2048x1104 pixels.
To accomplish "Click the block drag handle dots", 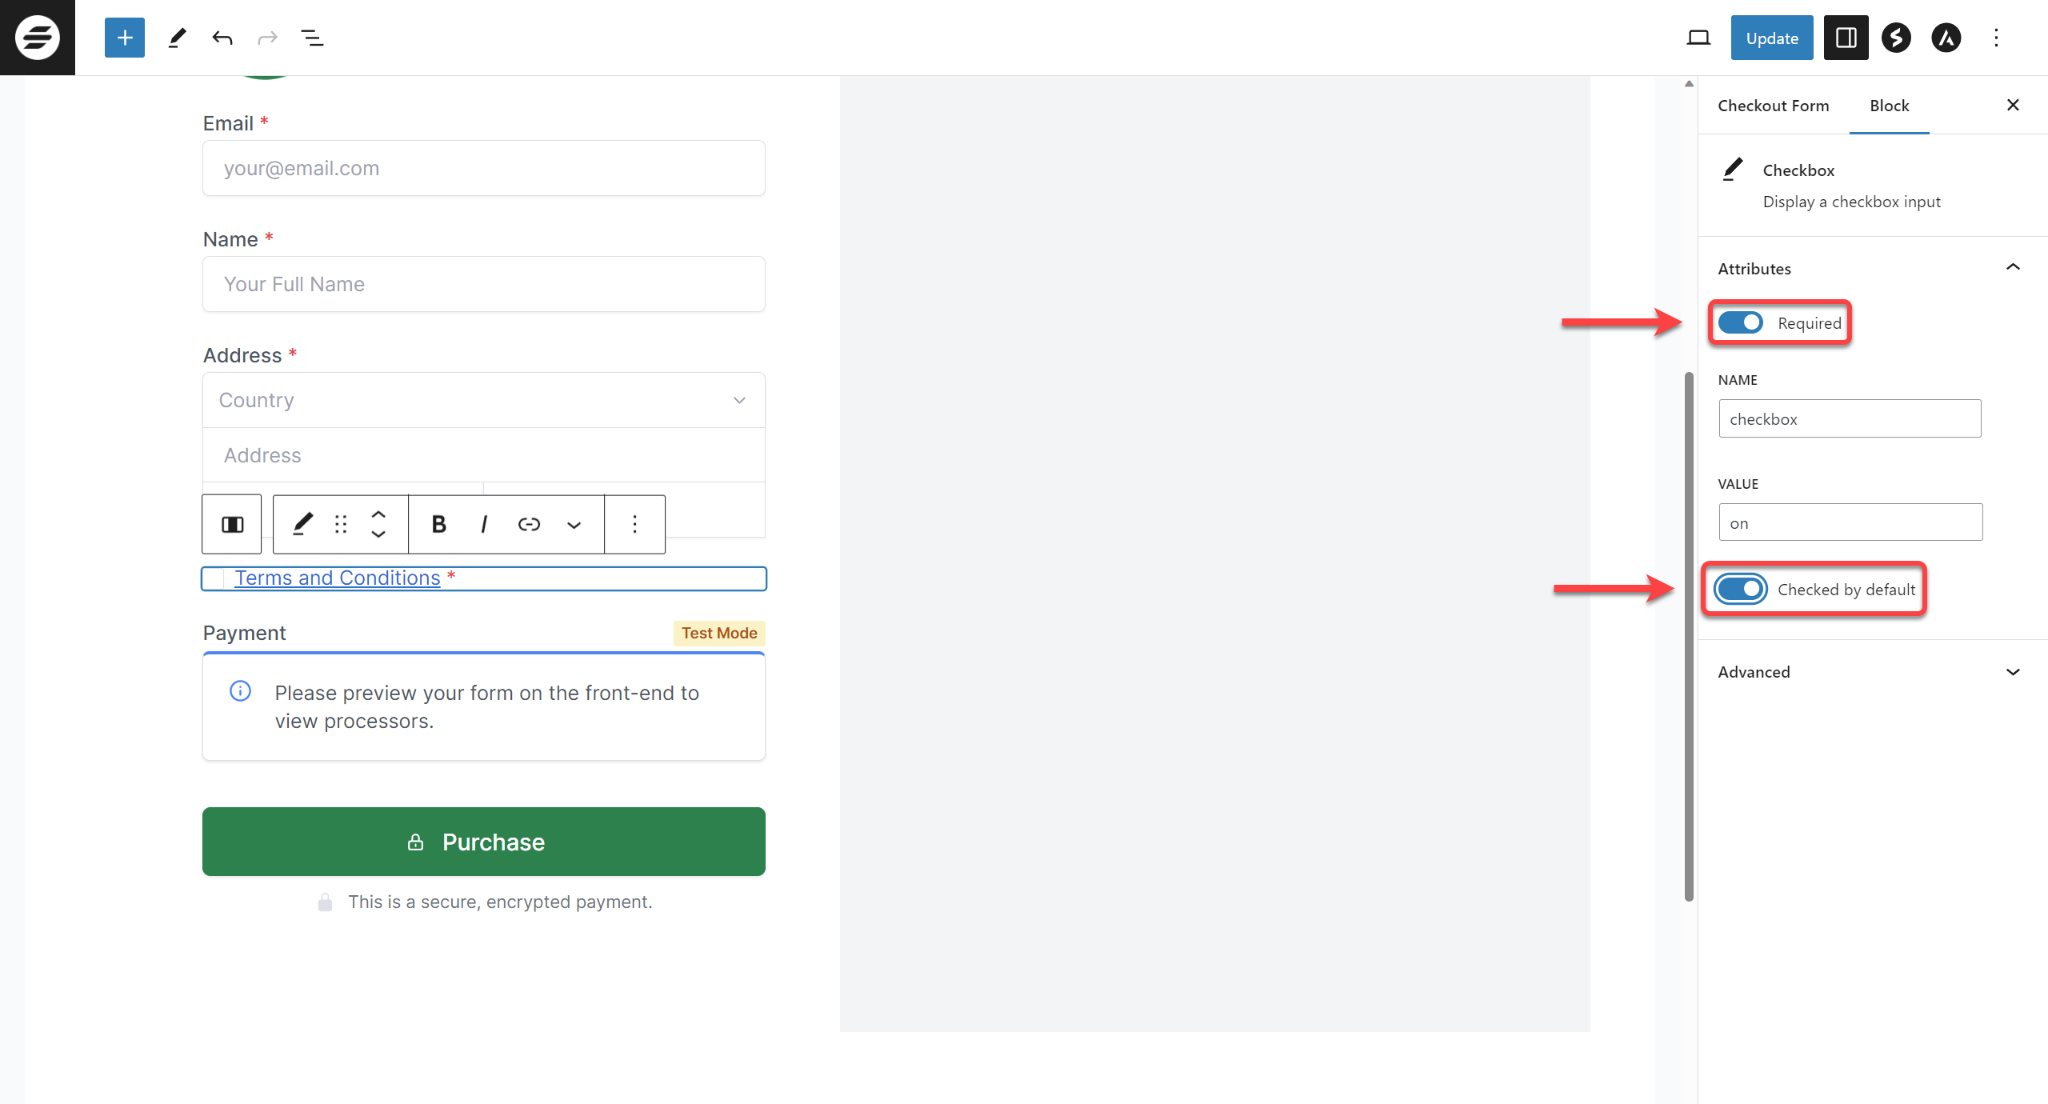I will [x=340, y=524].
